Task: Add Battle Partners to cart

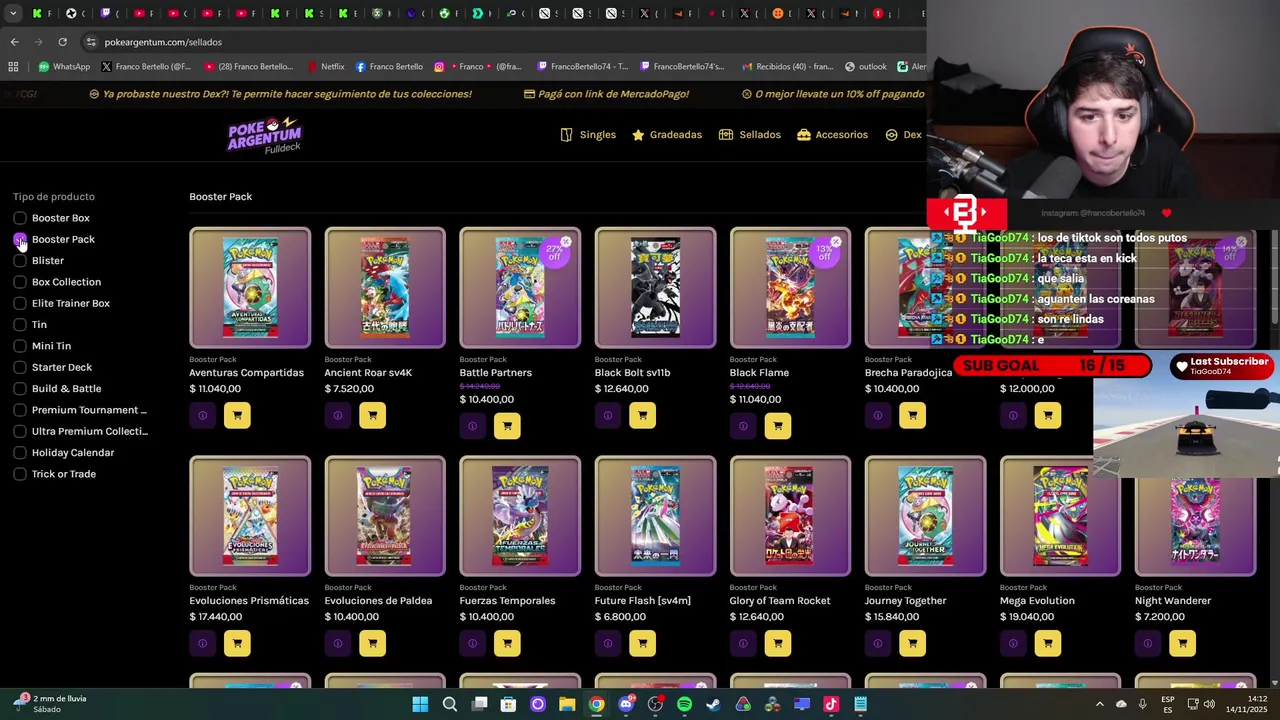Action: [507, 426]
